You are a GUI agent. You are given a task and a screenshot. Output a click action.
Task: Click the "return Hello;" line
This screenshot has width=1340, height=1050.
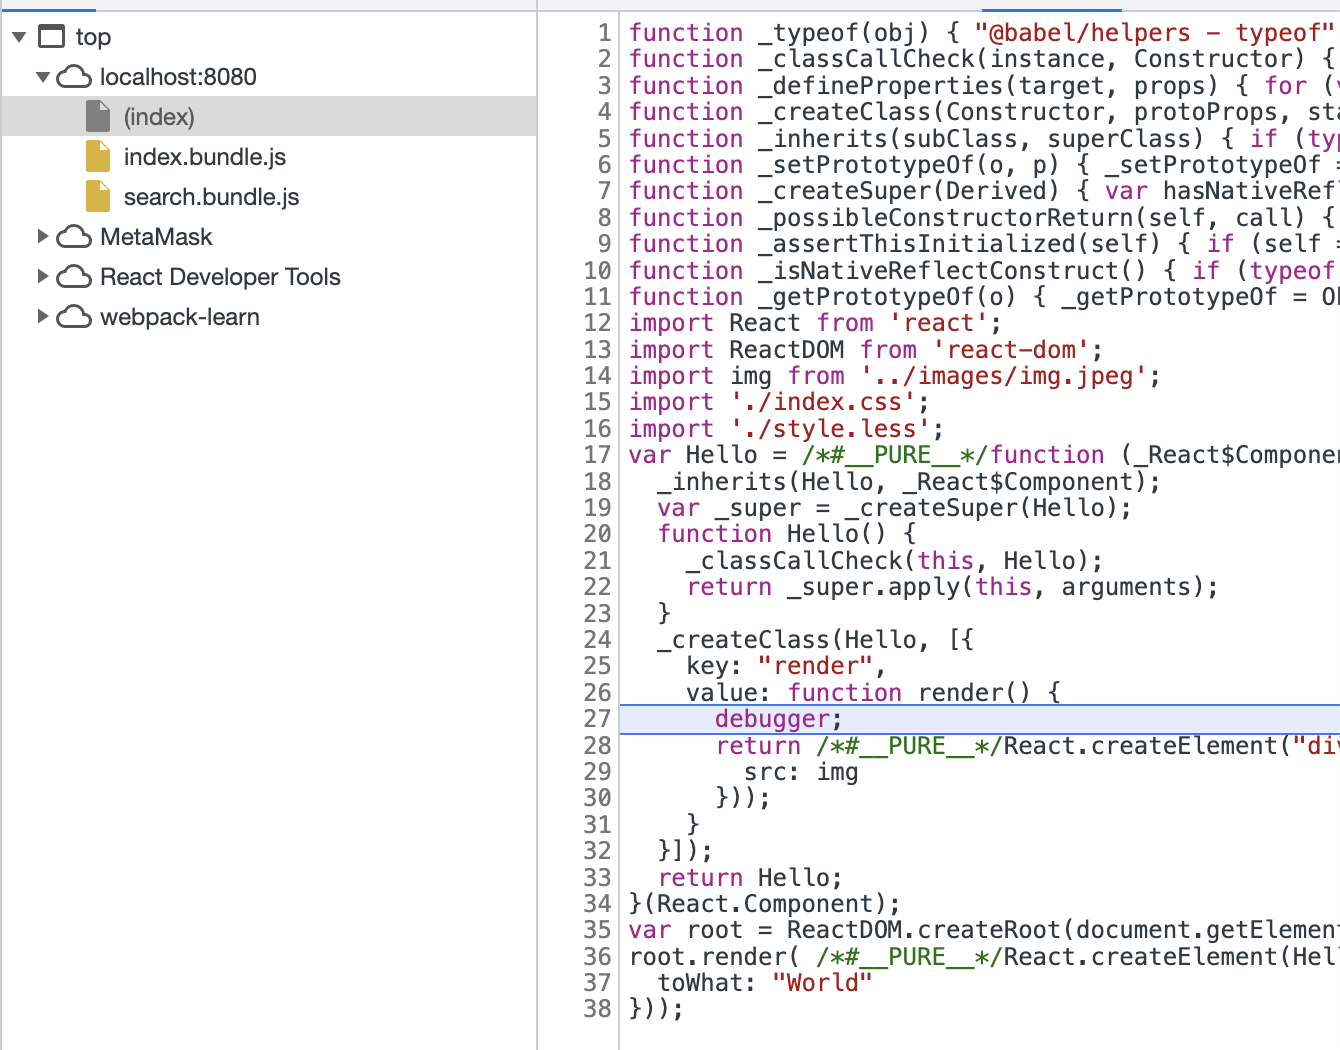[x=750, y=878]
